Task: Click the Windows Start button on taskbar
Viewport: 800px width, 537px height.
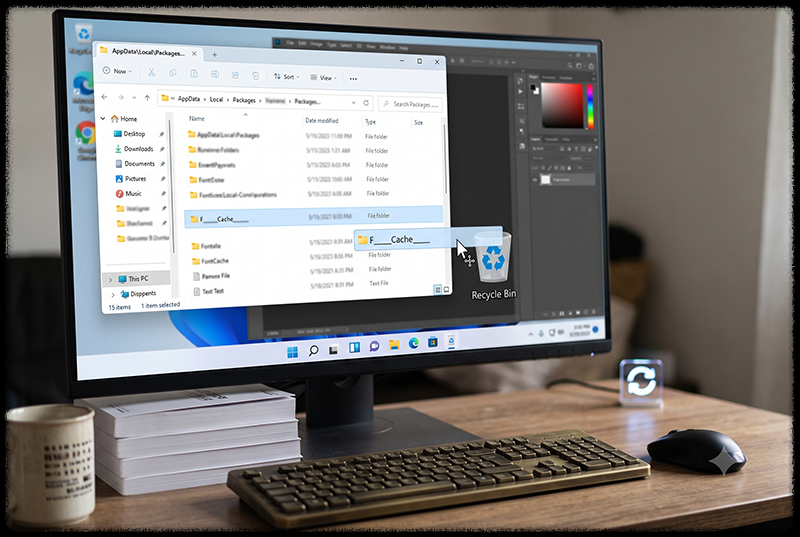Action: tap(292, 352)
